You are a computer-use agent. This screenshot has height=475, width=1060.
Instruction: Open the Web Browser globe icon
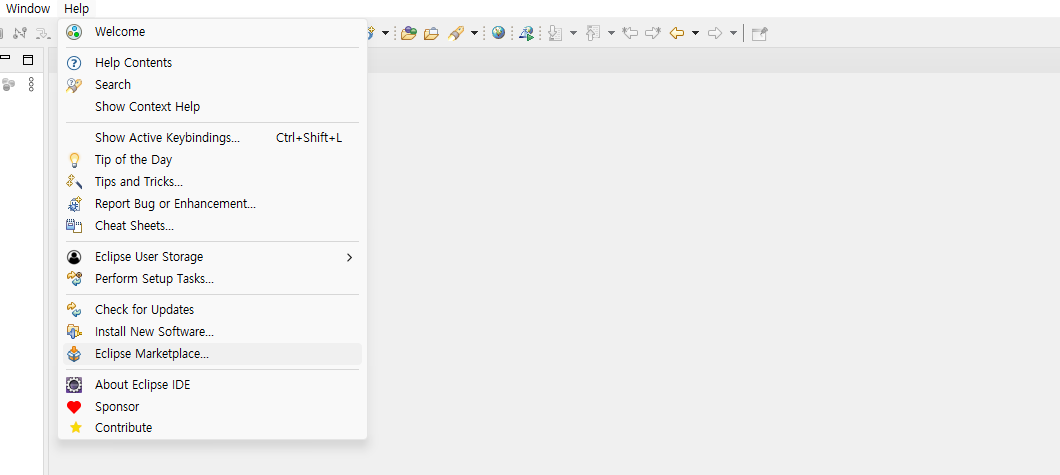[x=498, y=32]
